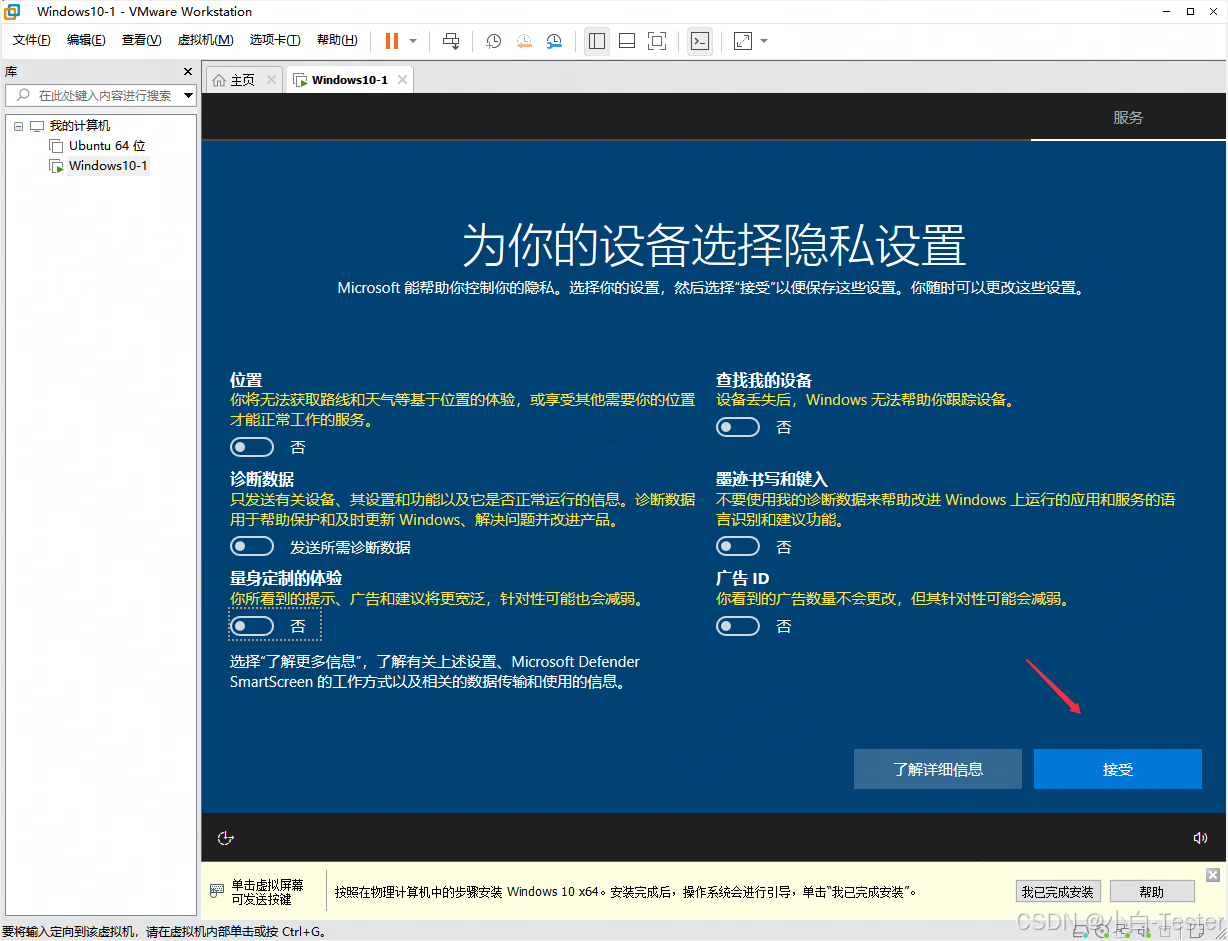
Task: Open the dropdown next to the pause button
Action: tap(413, 41)
